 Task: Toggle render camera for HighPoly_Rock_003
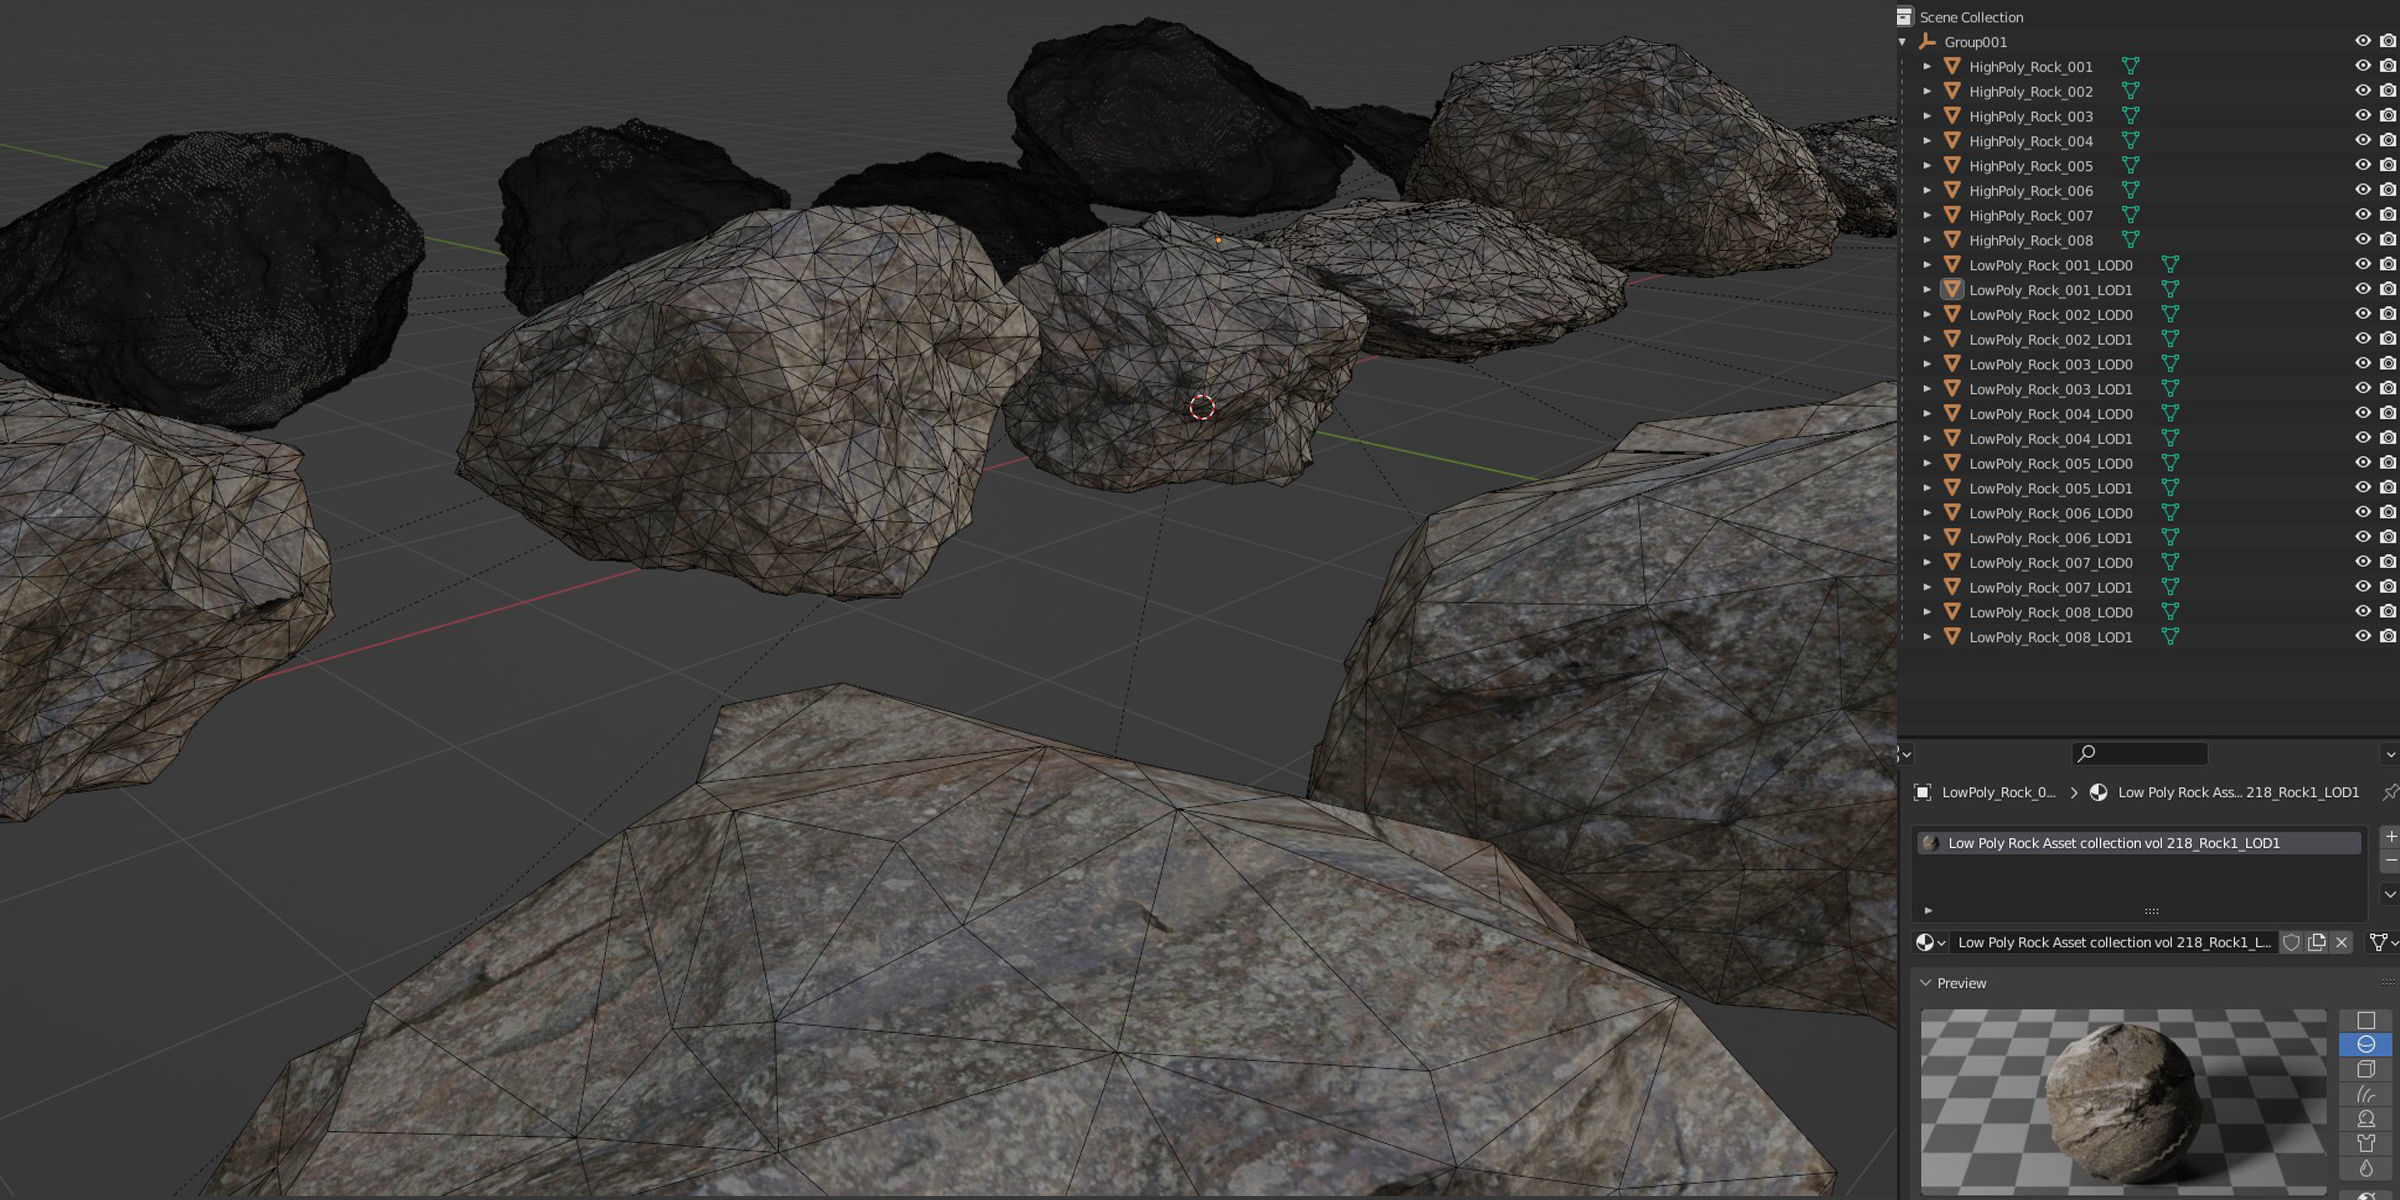(x=2388, y=116)
